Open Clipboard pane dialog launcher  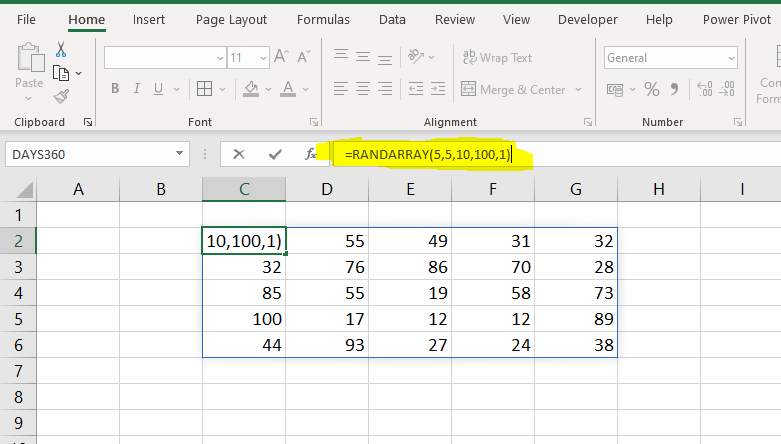(x=88, y=122)
